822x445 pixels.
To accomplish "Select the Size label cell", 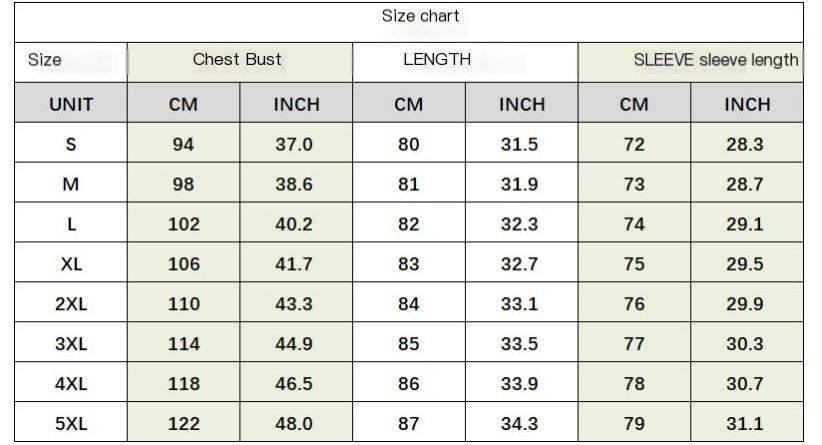I will (45, 60).
